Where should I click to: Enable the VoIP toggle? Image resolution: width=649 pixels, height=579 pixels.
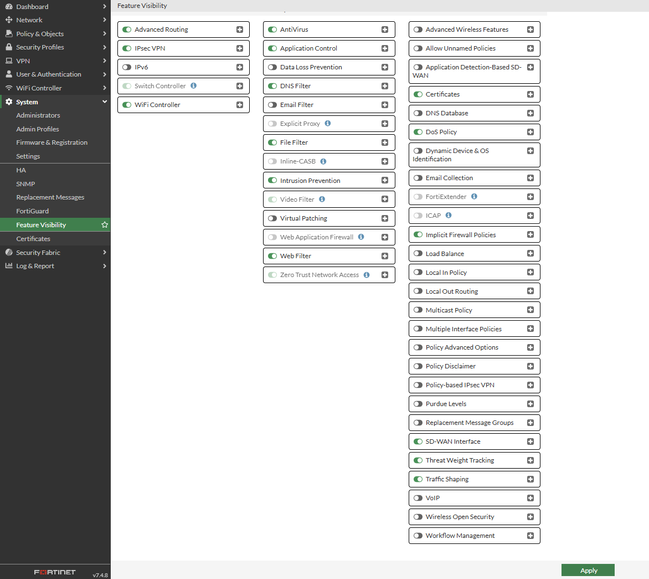click(x=418, y=498)
